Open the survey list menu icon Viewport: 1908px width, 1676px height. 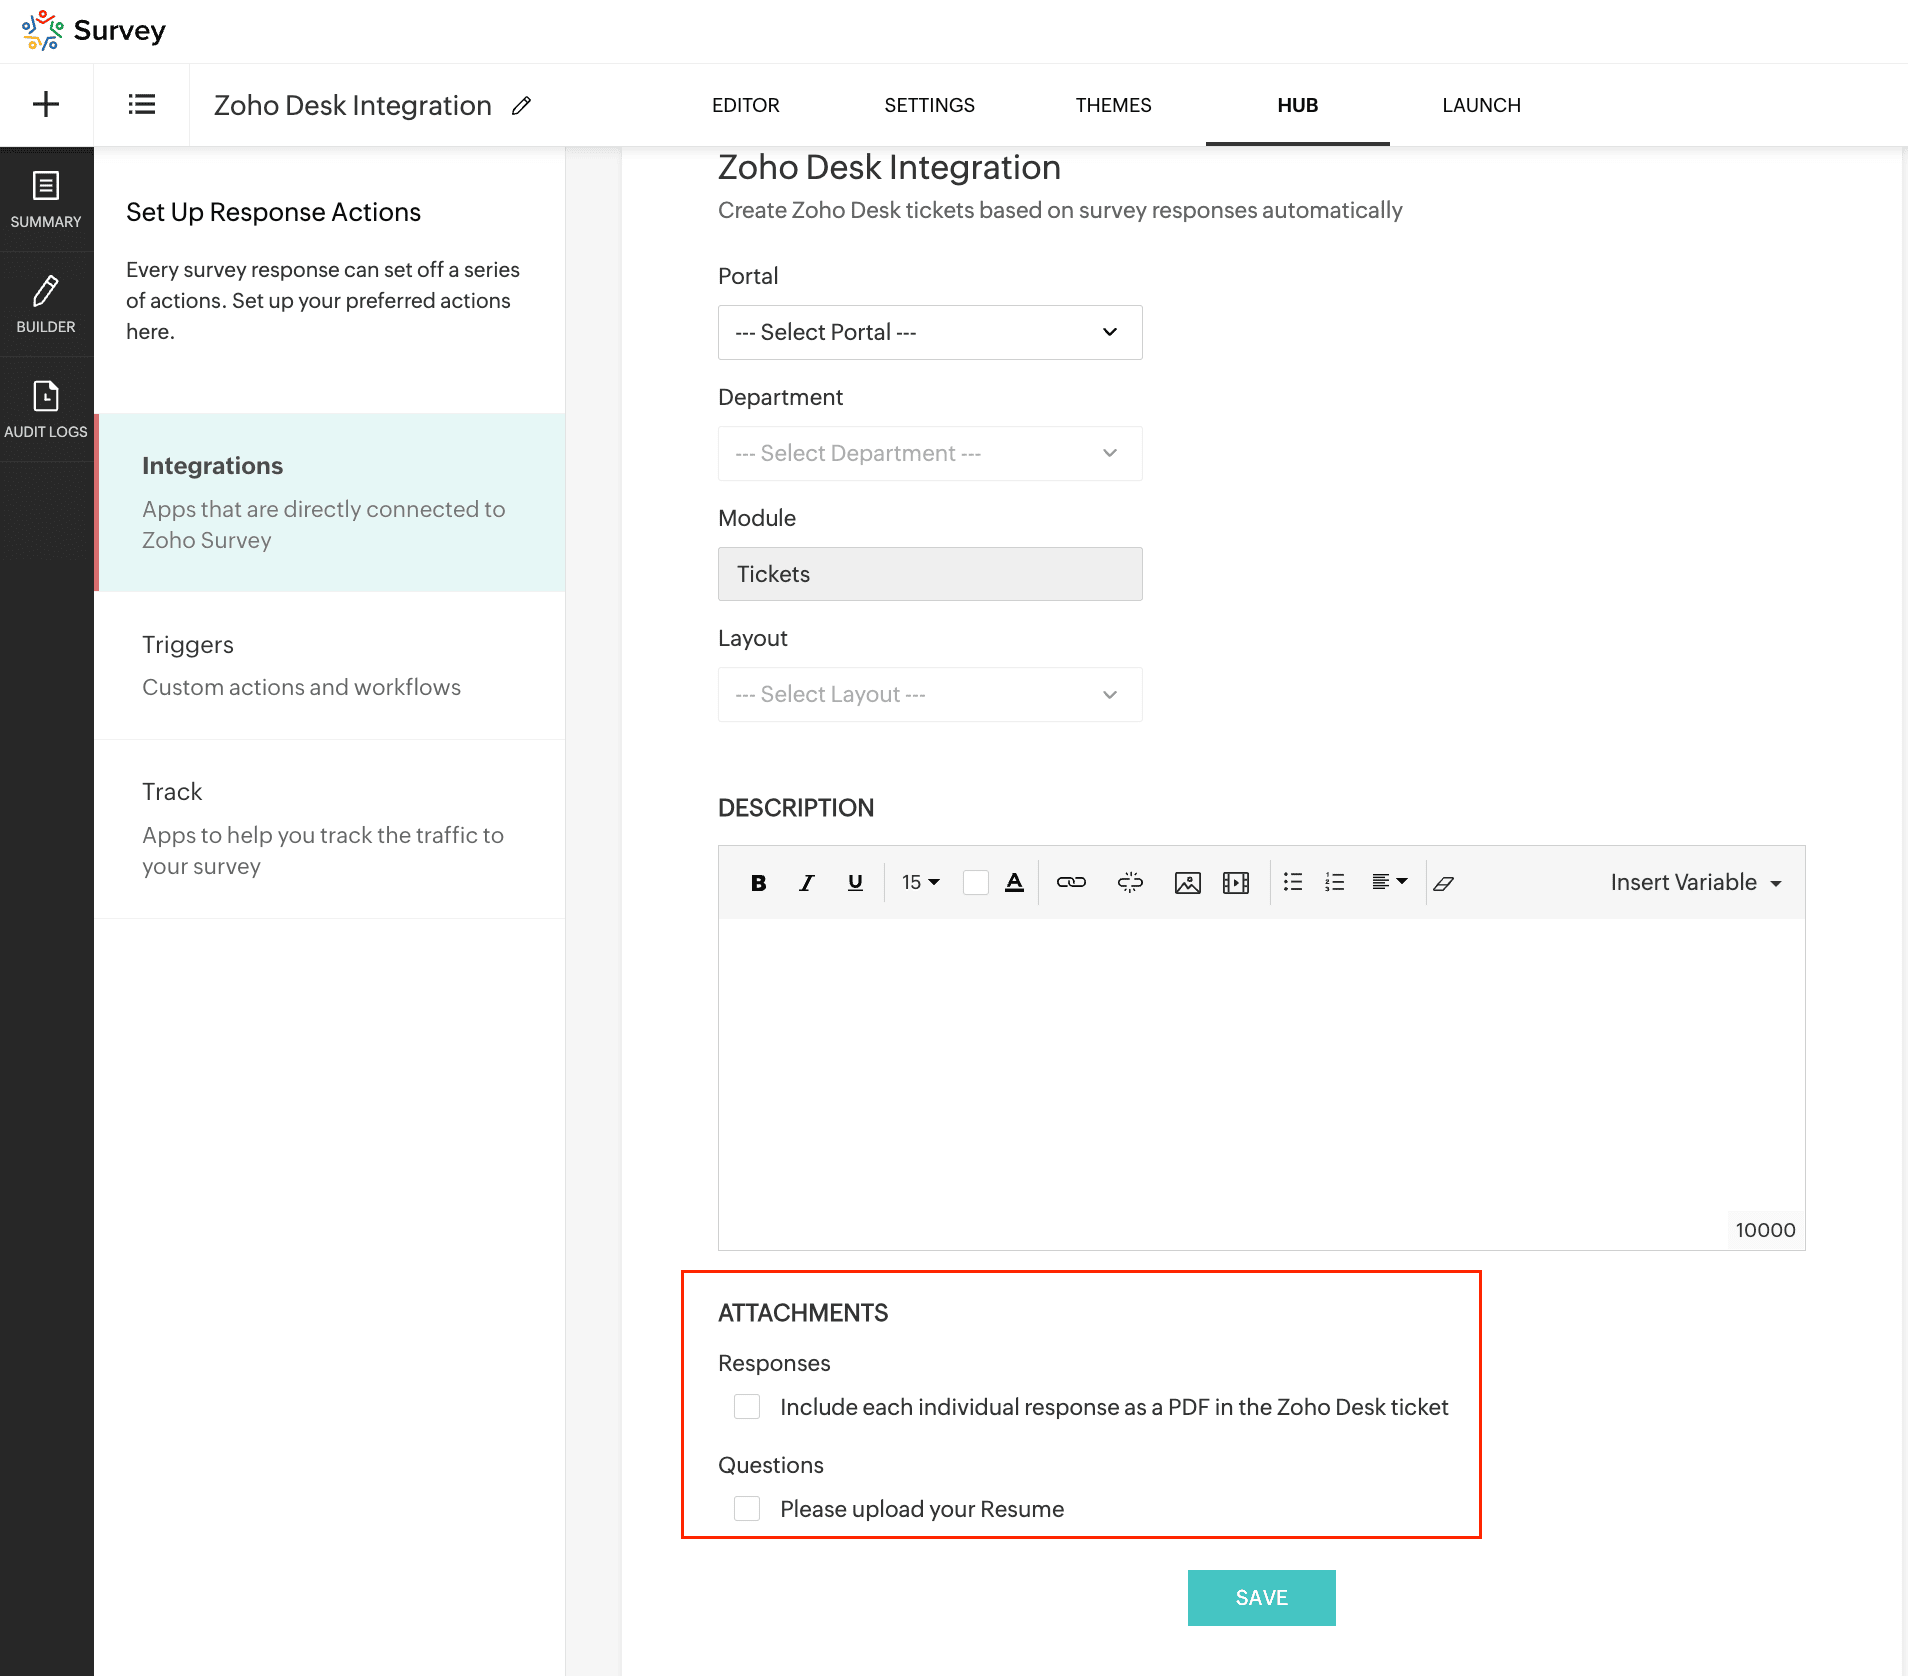click(x=142, y=104)
